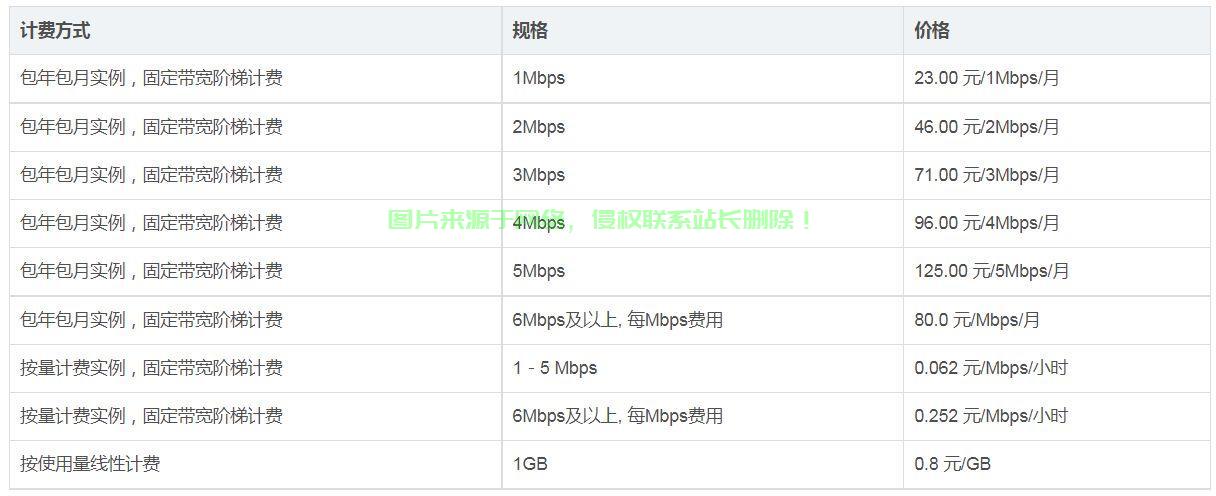Click the price 80.0 元/Mbps/月
Screen dimensions: 1216x496
point(977,320)
